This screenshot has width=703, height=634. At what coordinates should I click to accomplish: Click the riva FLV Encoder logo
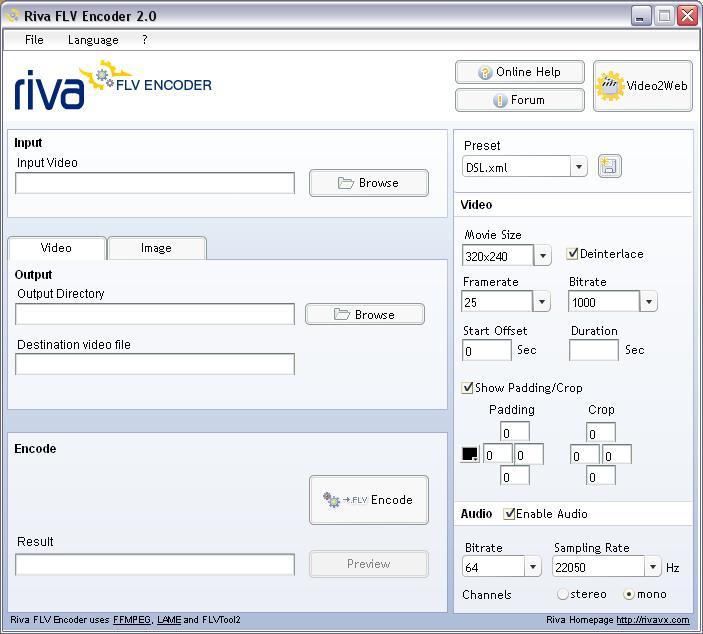113,85
